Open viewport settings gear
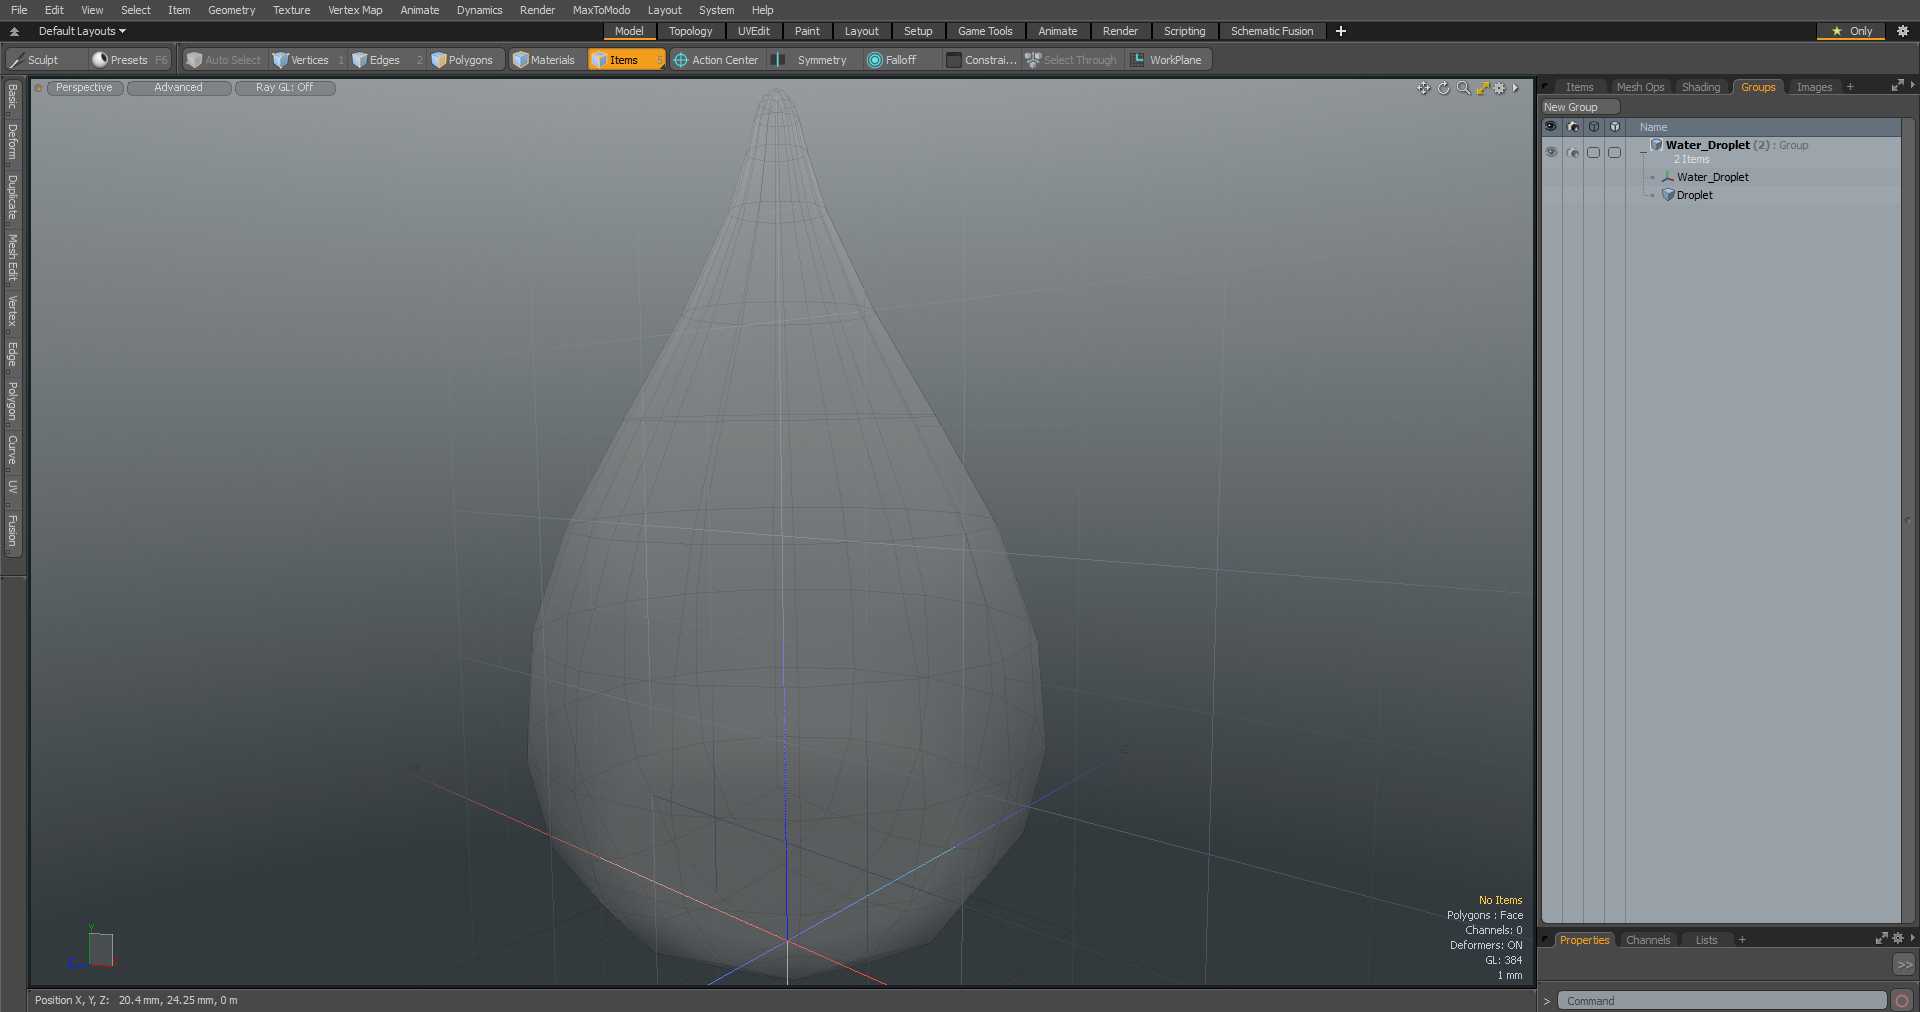The width and height of the screenshot is (1920, 1012). click(x=1499, y=88)
